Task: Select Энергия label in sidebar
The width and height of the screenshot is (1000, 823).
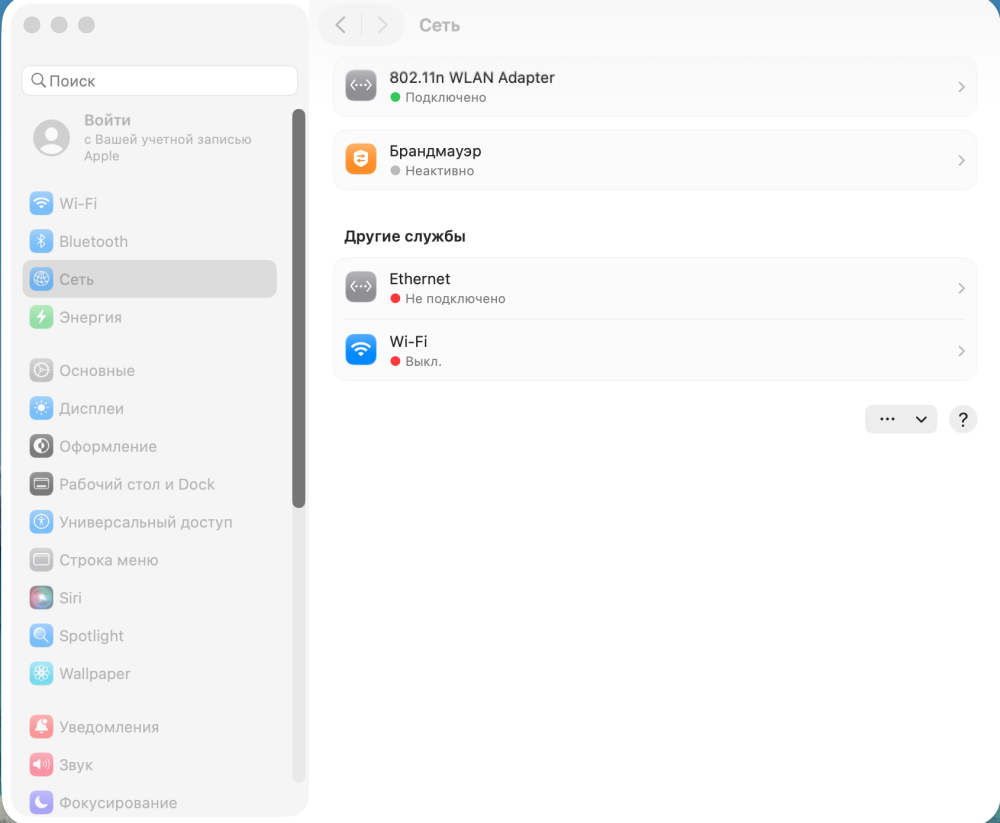Action: [90, 318]
